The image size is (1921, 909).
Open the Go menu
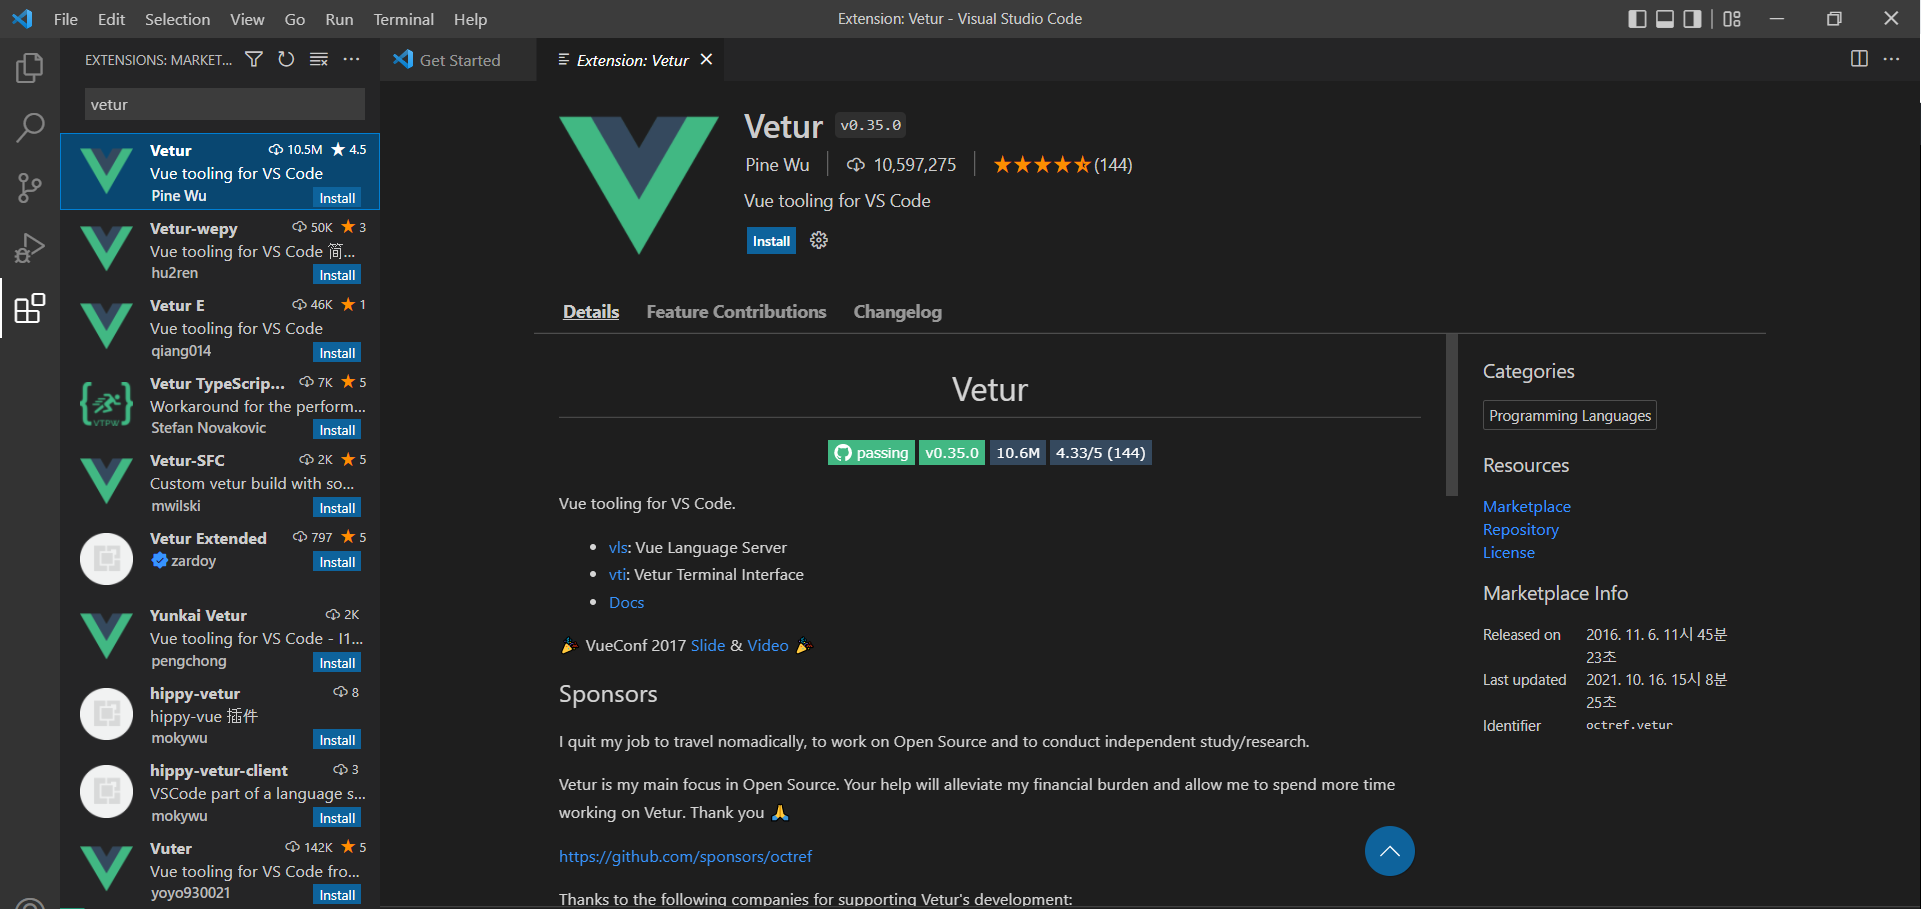click(294, 19)
